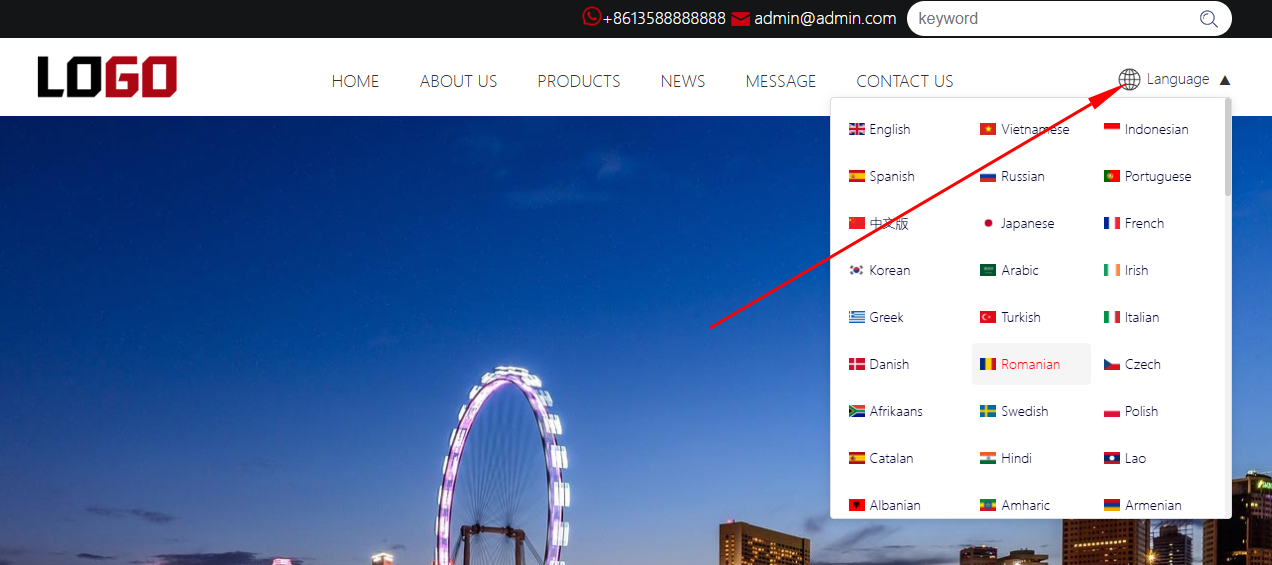Select Catalan language
Image resolution: width=1272 pixels, height=565 pixels.
pyautogui.click(x=881, y=458)
